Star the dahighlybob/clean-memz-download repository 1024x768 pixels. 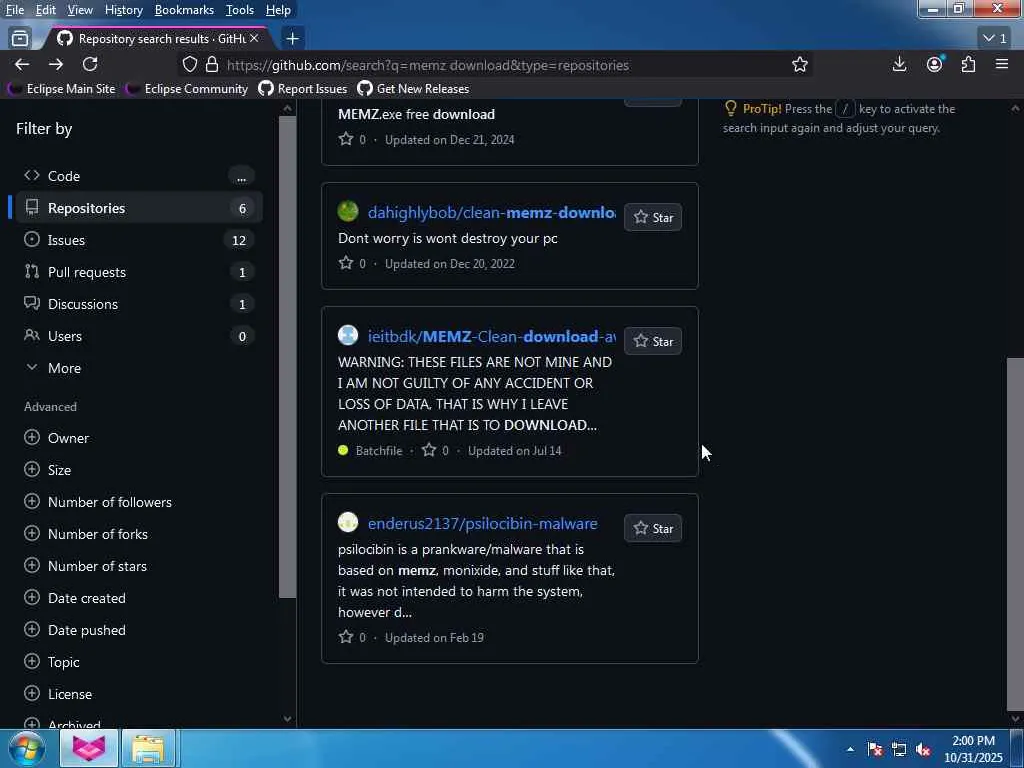tap(653, 217)
